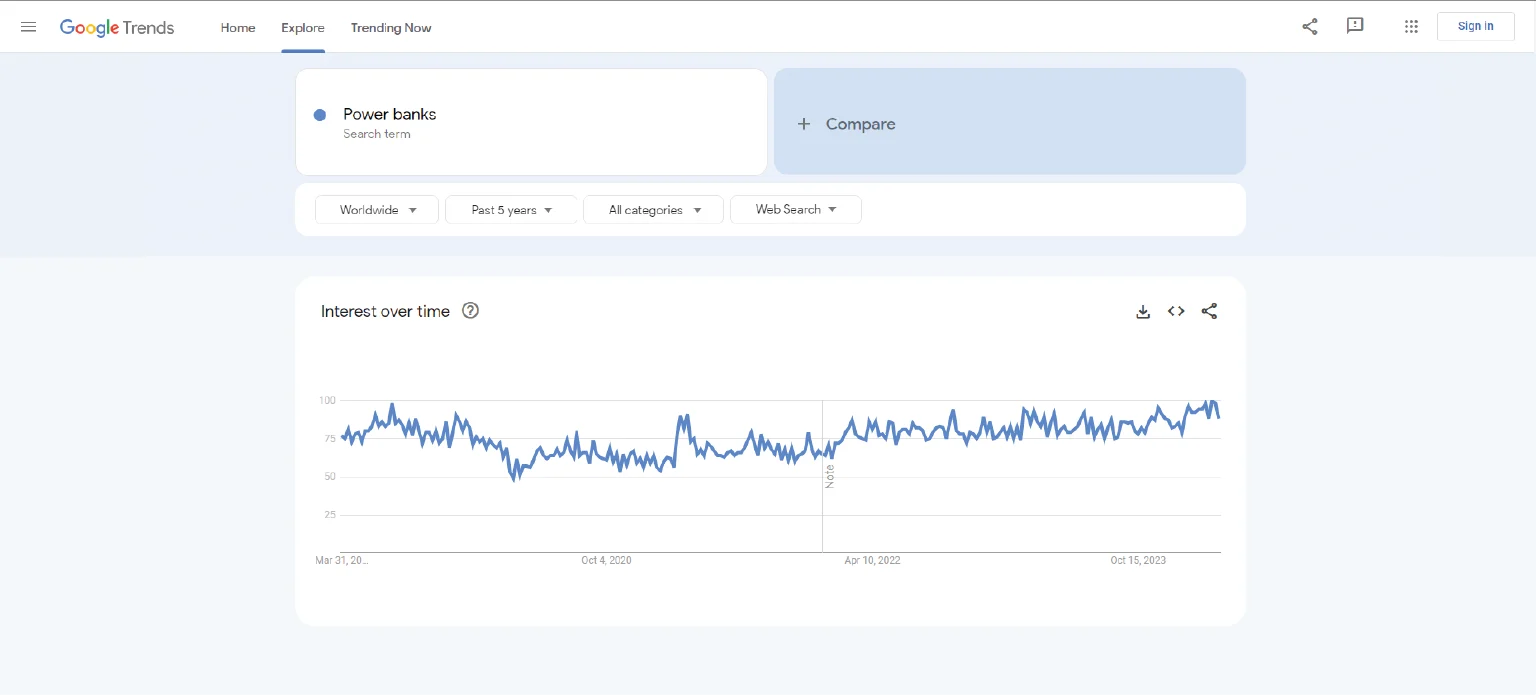Click the Sign in button
The height and width of the screenshot is (696, 1536).
1475,27
